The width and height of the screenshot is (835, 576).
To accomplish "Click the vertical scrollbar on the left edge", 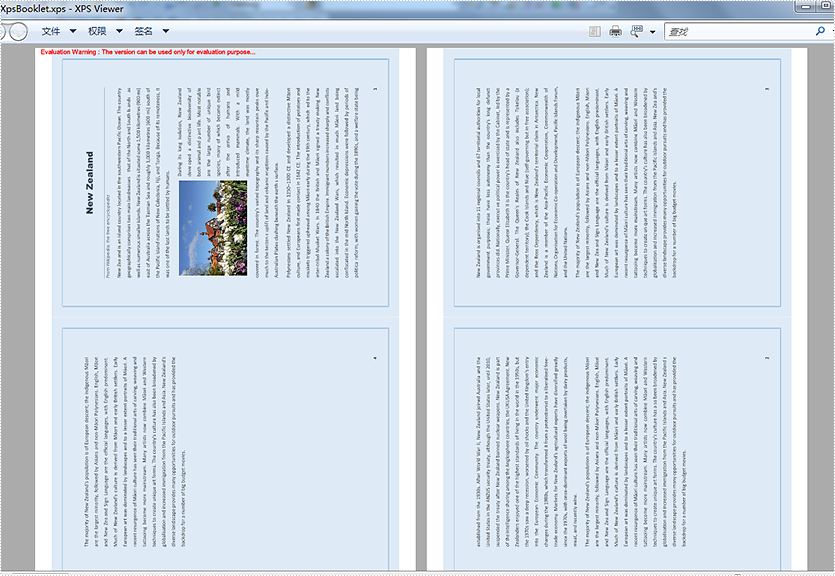I will (5, 300).
